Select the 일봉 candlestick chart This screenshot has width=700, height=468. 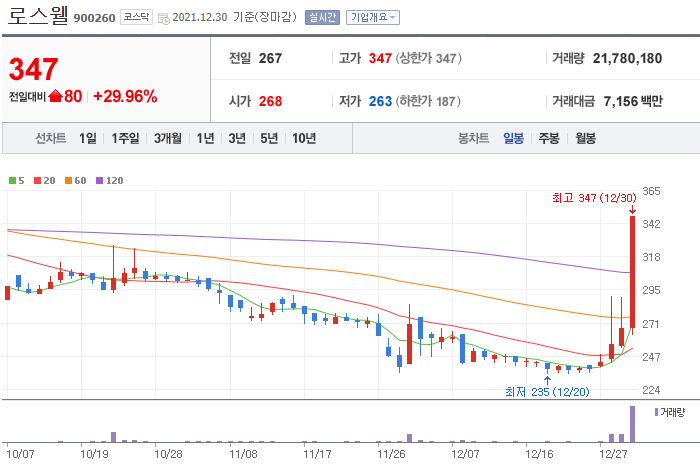pyautogui.click(x=513, y=138)
